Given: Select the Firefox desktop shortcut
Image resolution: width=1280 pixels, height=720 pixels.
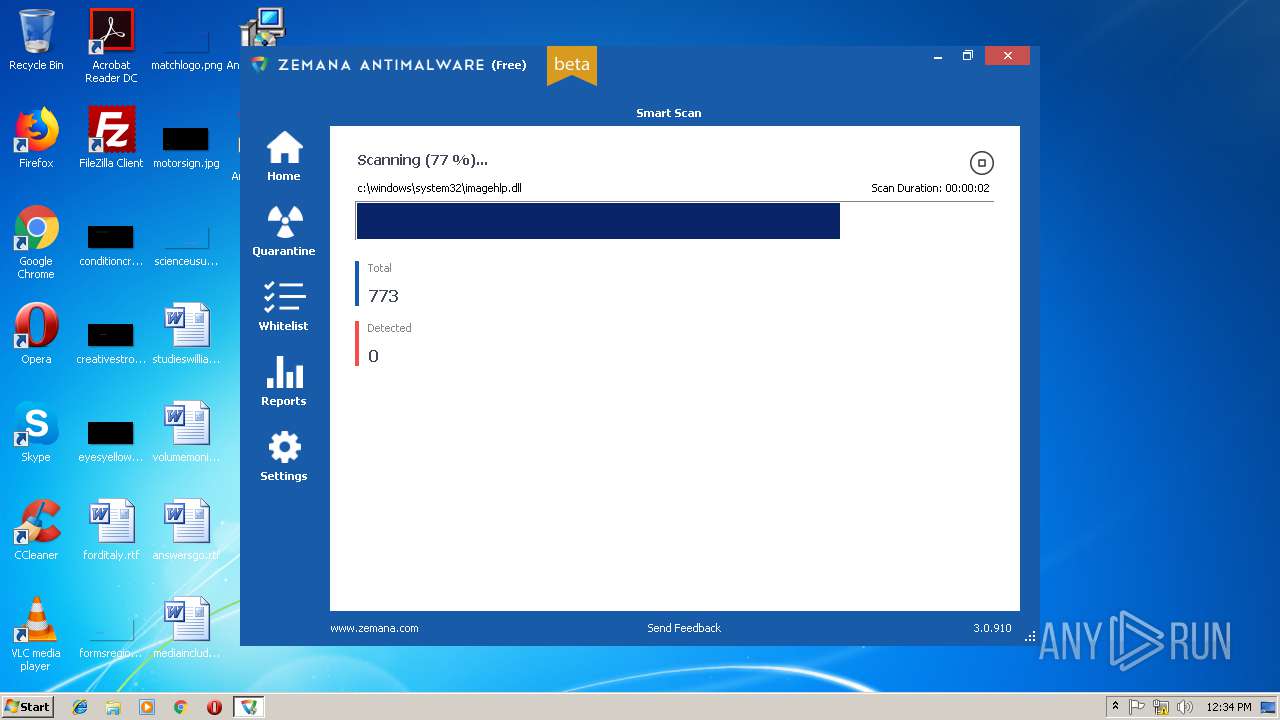Looking at the screenshot, I should click(x=36, y=138).
